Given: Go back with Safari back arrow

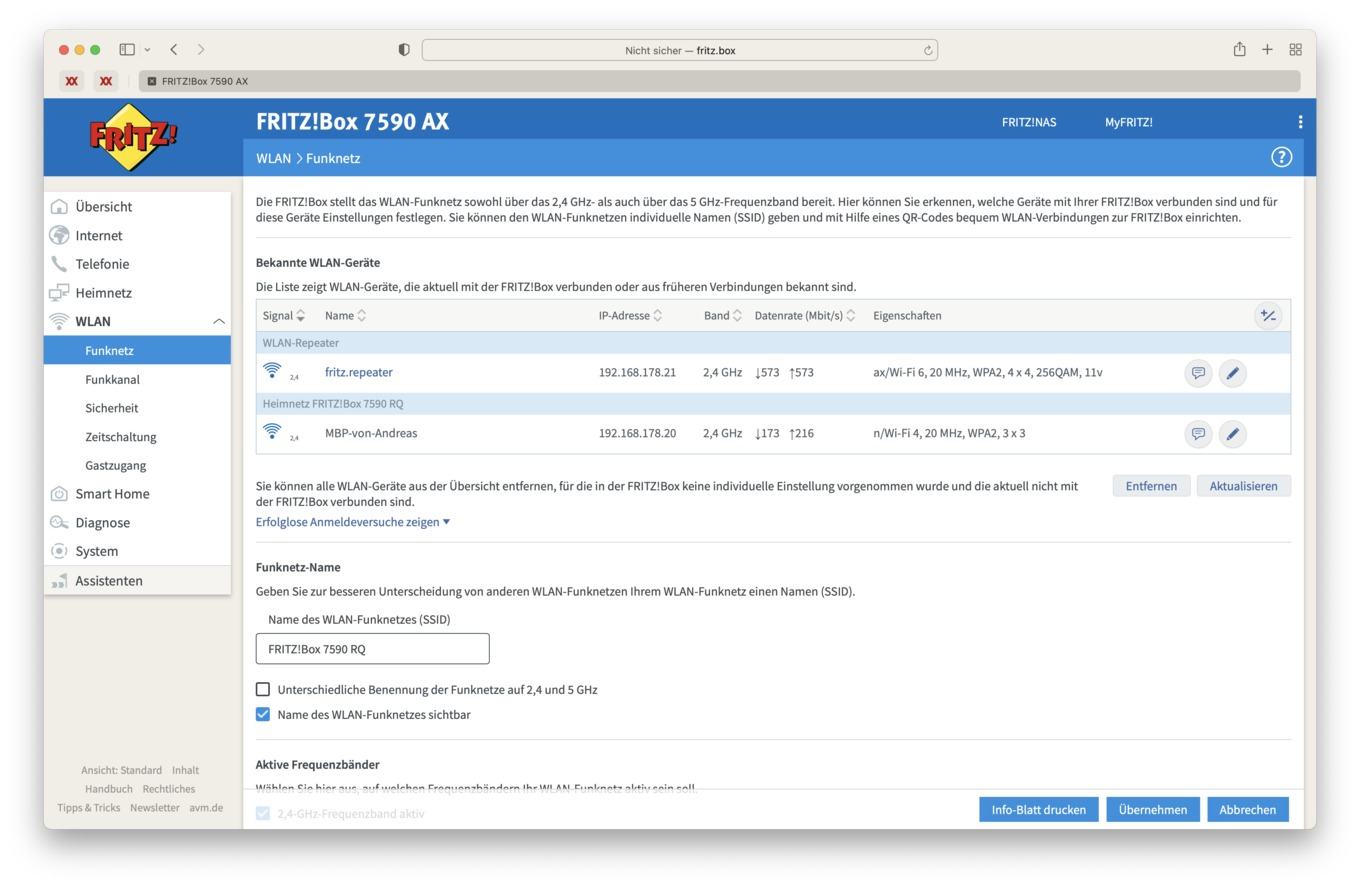Looking at the screenshot, I should [174, 49].
